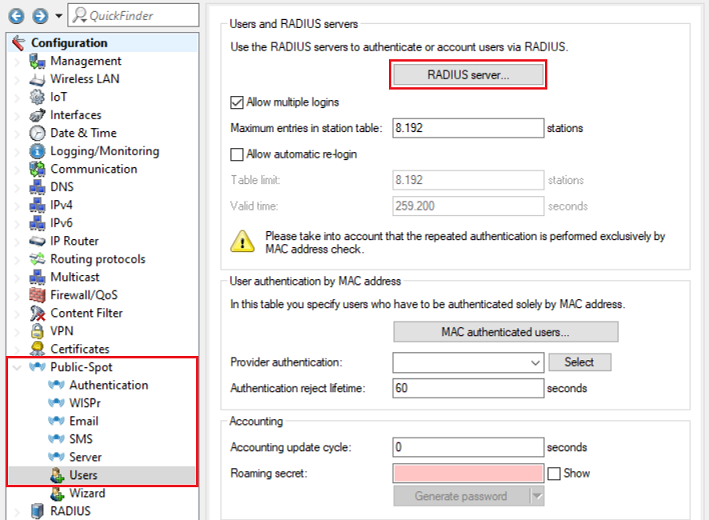Tick the Show roaming secret checkbox
Viewport: 709px width, 520px height.
coord(554,473)
